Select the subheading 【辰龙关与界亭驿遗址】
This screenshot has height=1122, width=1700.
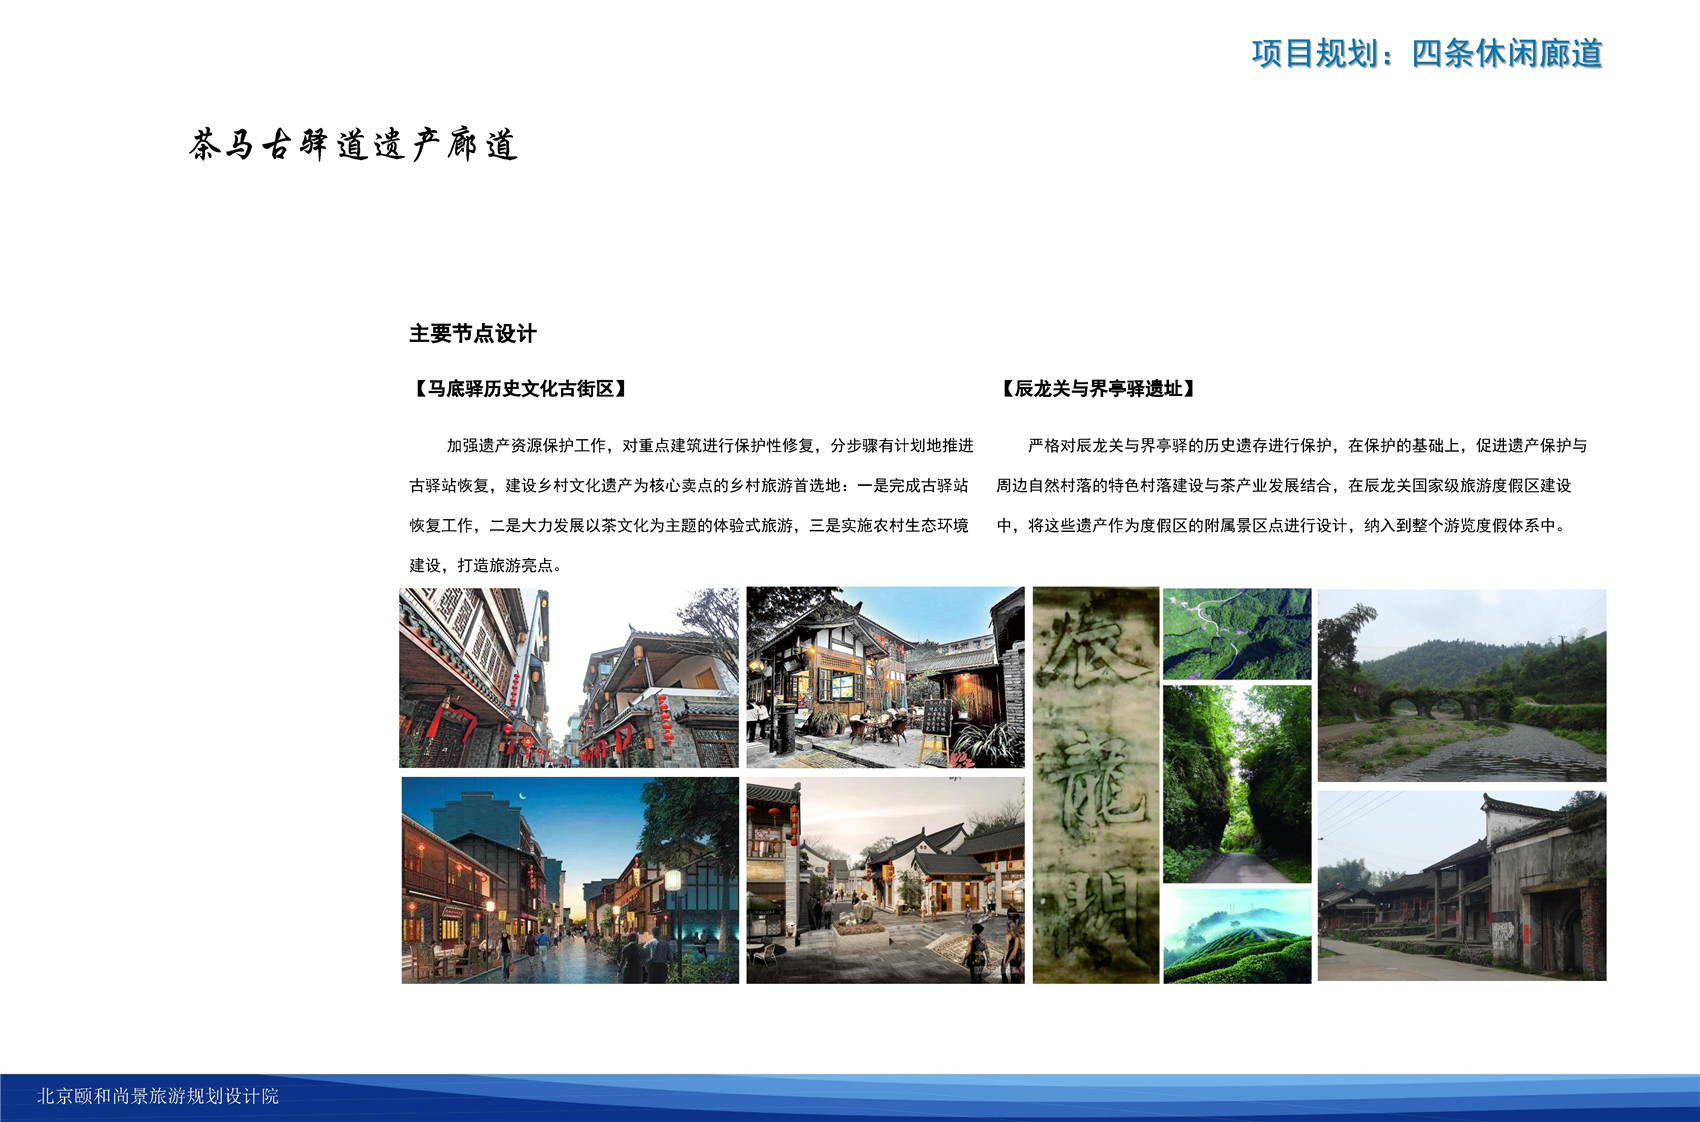coord(1098,389)
